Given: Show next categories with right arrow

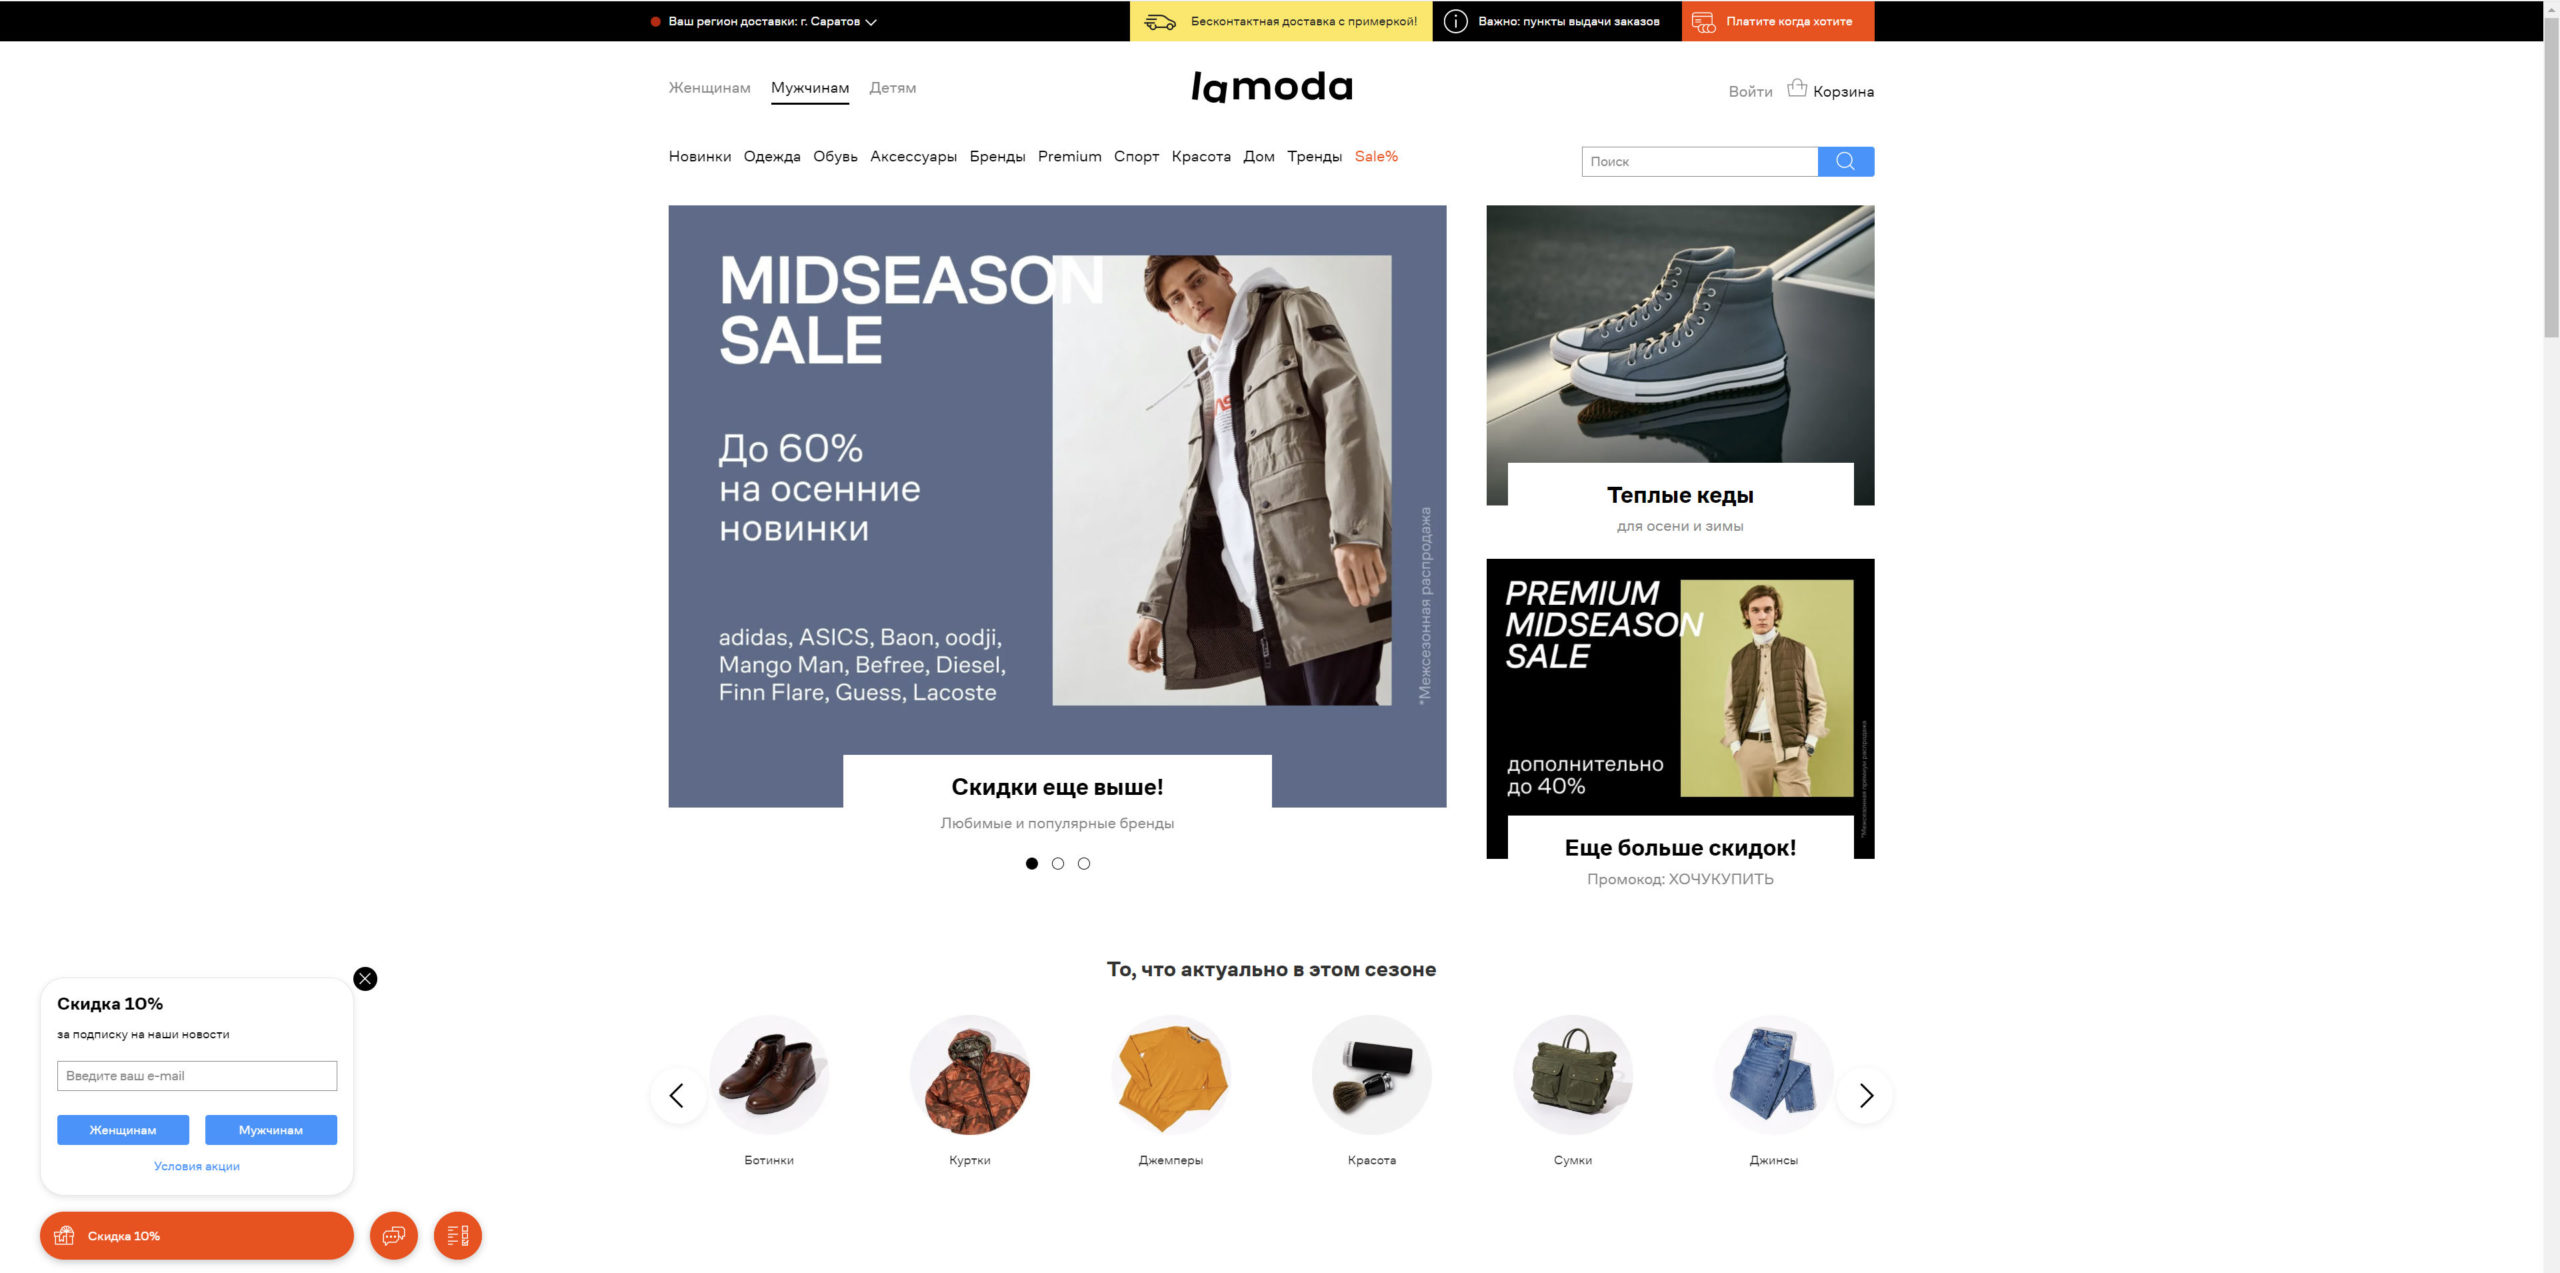Looking at the screenshot, I should [x=1866, y=1096].
